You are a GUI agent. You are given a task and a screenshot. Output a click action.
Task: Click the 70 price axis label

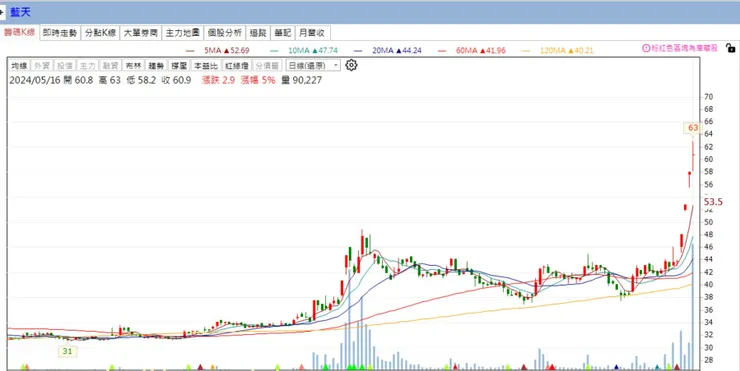708,97
